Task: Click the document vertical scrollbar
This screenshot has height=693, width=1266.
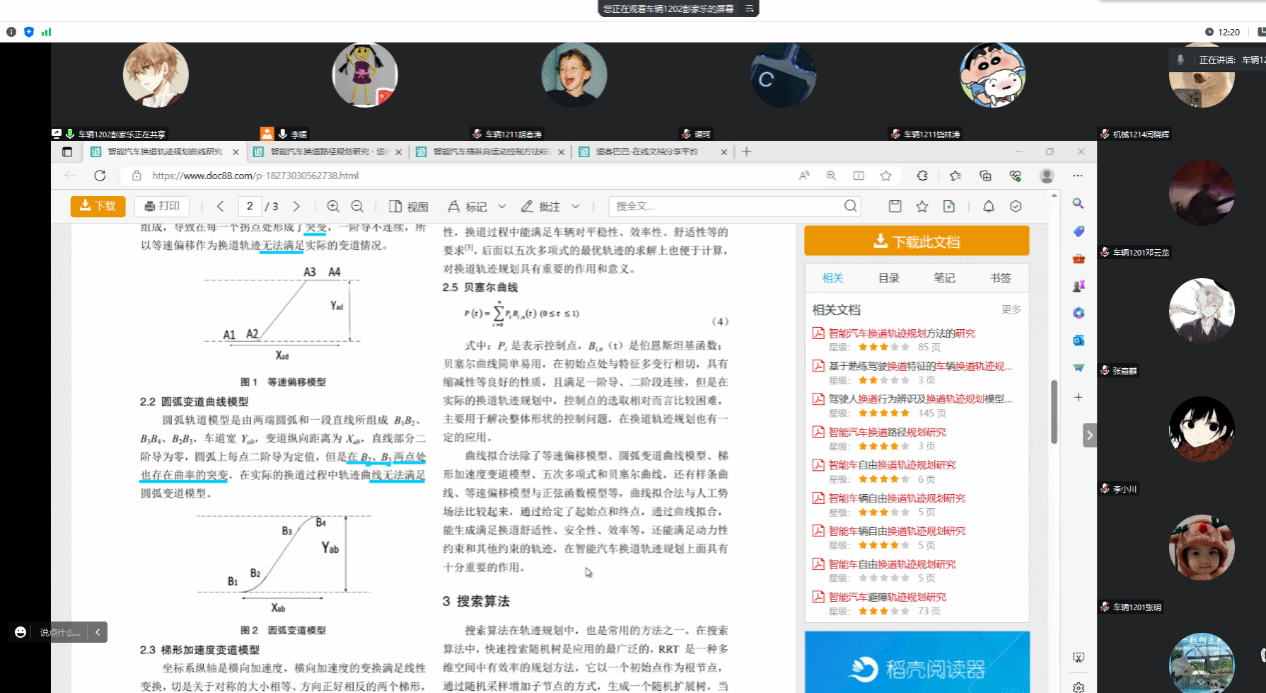Action: (x=1053, y=410)
